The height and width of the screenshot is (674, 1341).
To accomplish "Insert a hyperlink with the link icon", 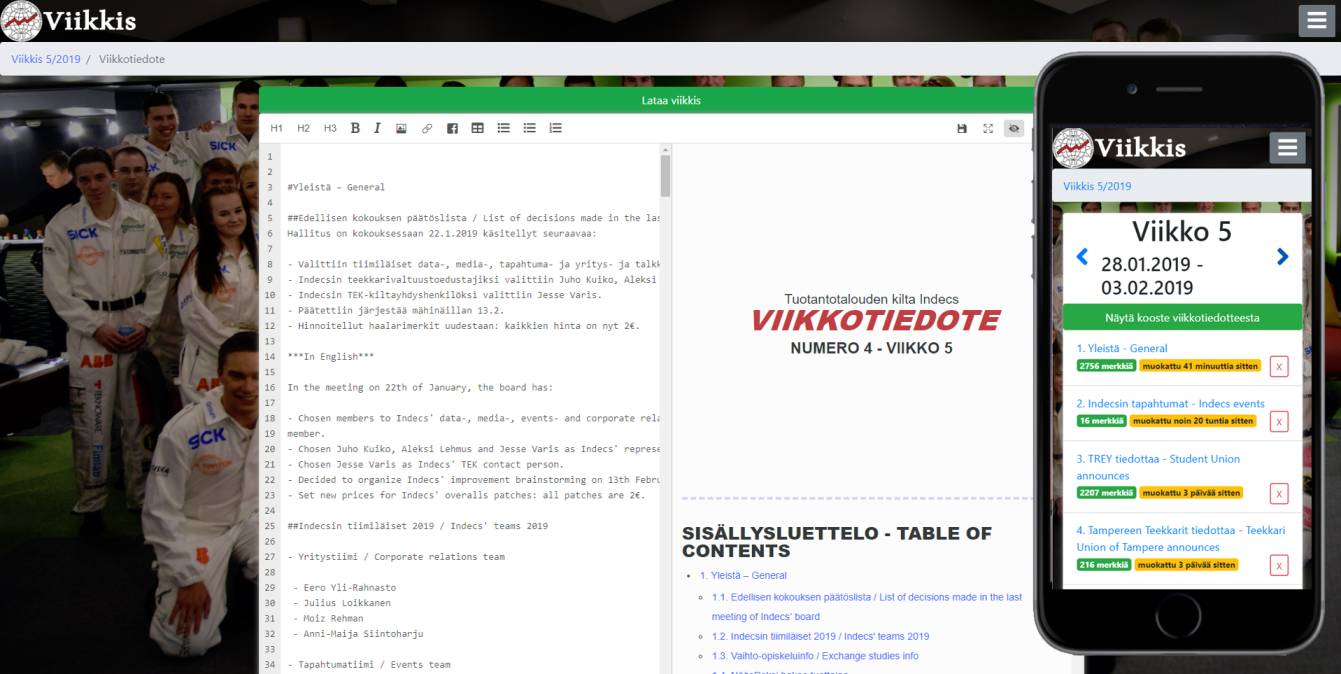I will 427,128.
